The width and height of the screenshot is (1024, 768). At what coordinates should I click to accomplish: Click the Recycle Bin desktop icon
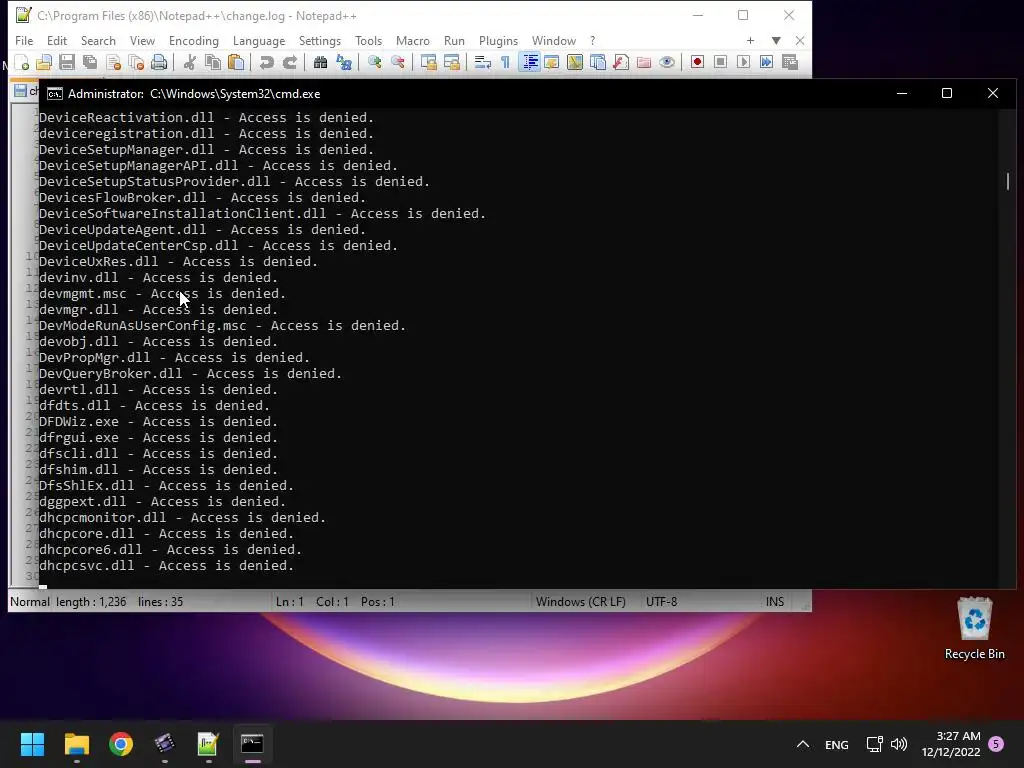coord(974,628)
